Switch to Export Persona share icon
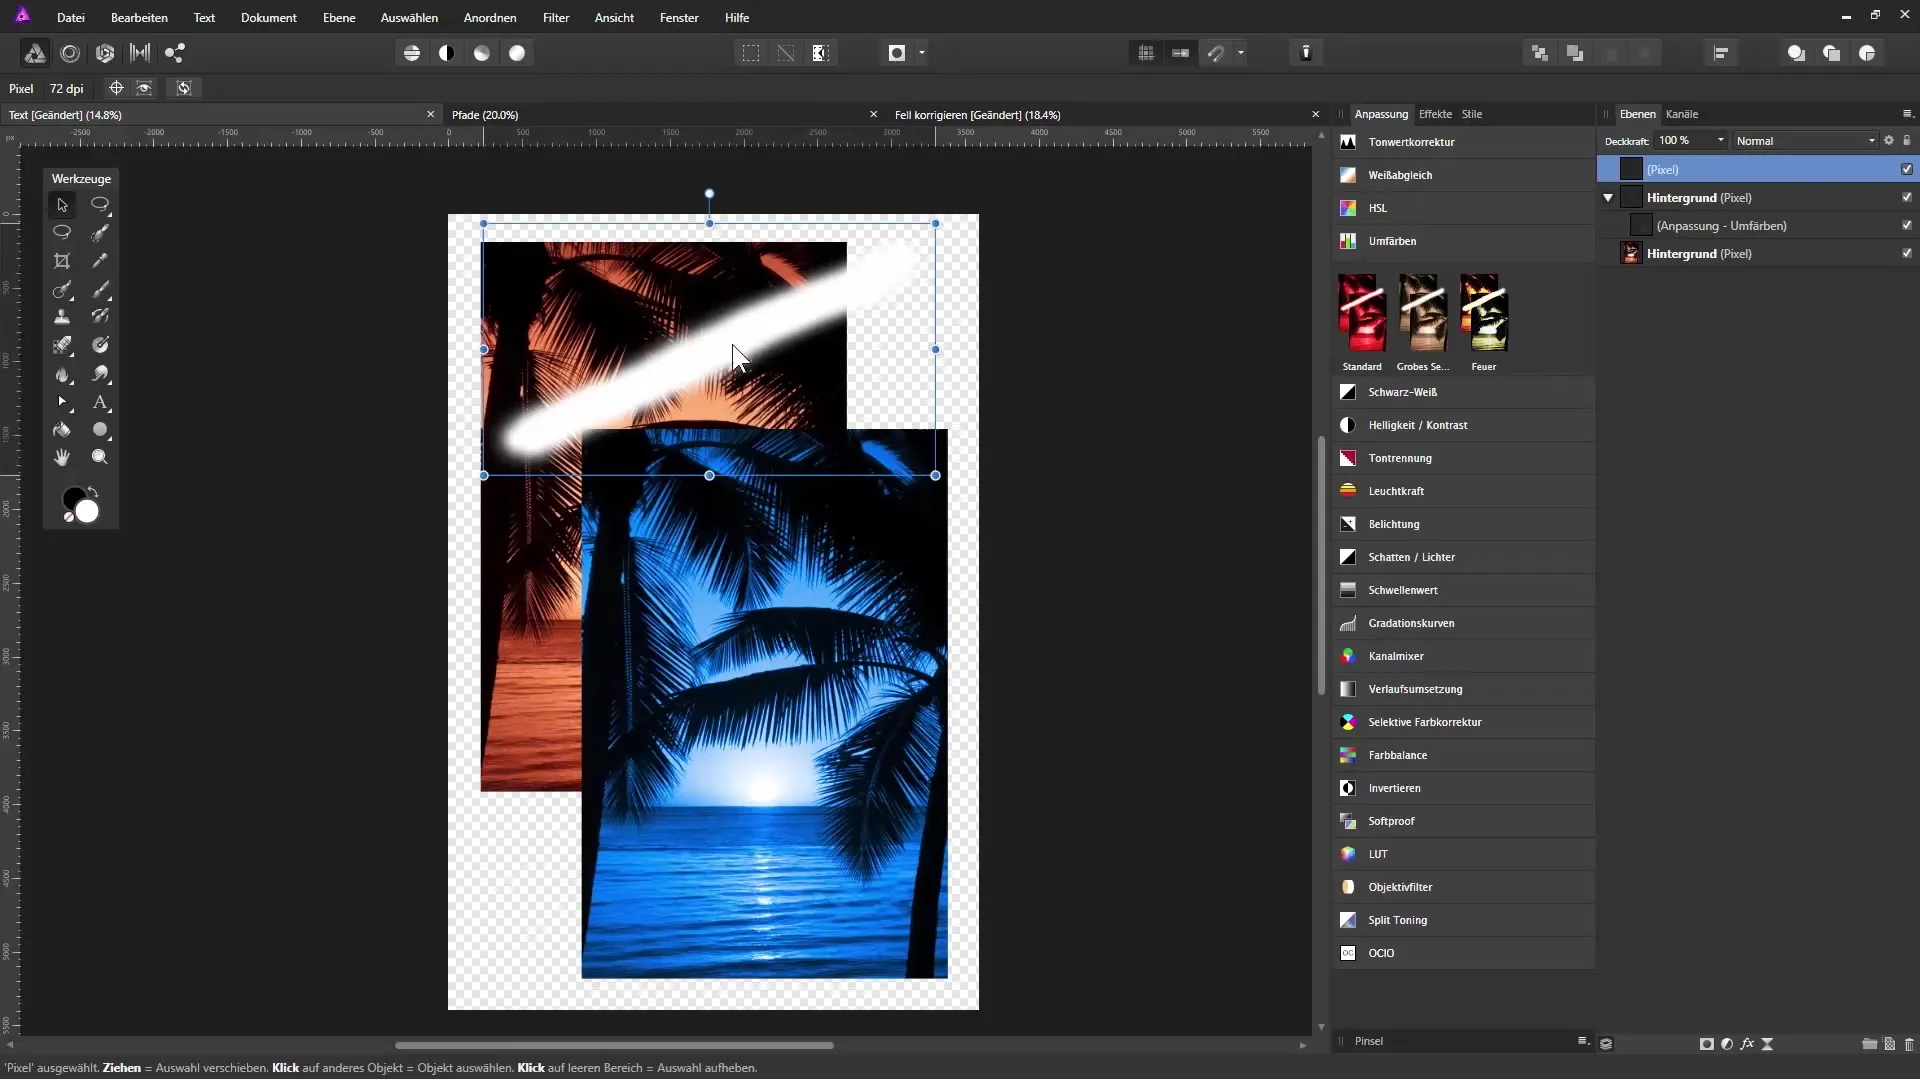1920x1080 pixels. [175, 53]
